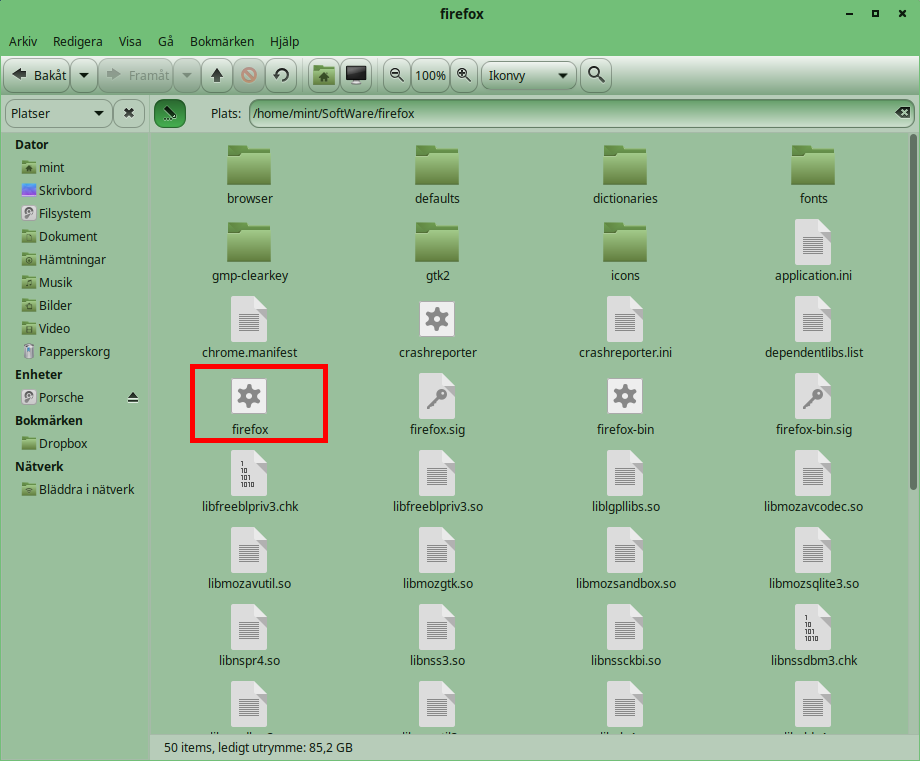Go back with the Bakåt button

click(38, 75)
